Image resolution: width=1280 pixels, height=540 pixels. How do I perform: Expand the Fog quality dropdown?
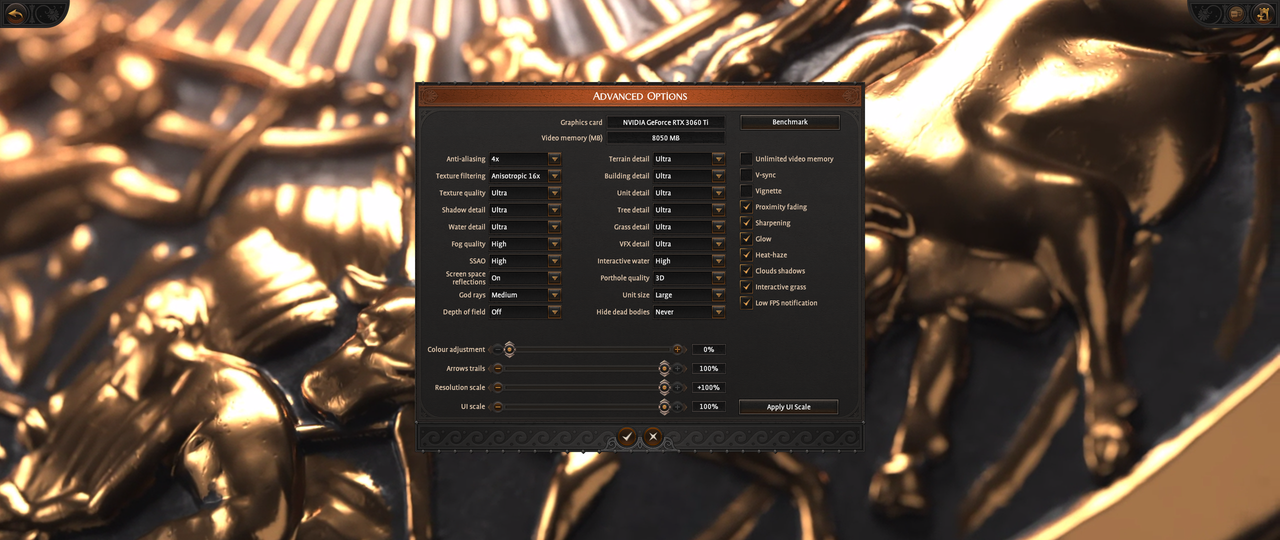tap(525, 244)
